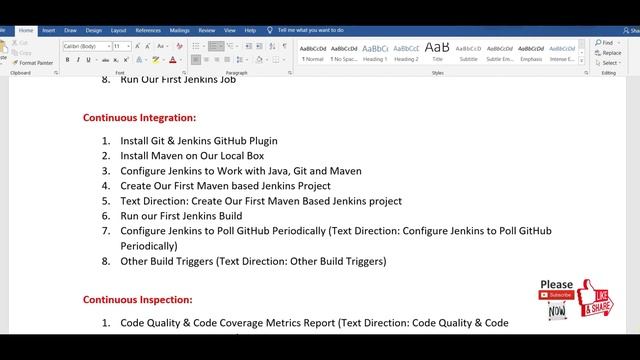The height and width of the screenshot is (360, 640).
Task: Open the borders dropdown arrow
Action: point(284,60)
